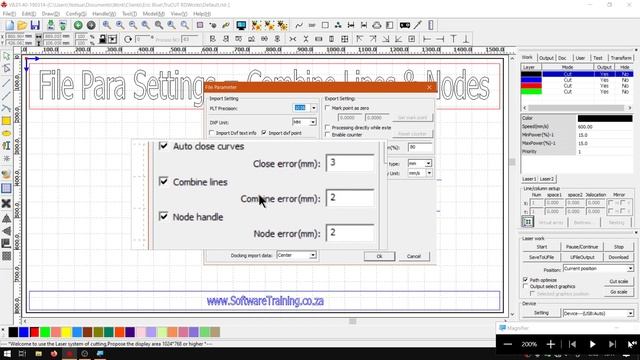640x360 pixels.
Task: Click the device Setting button
Action: coord(541,313)
